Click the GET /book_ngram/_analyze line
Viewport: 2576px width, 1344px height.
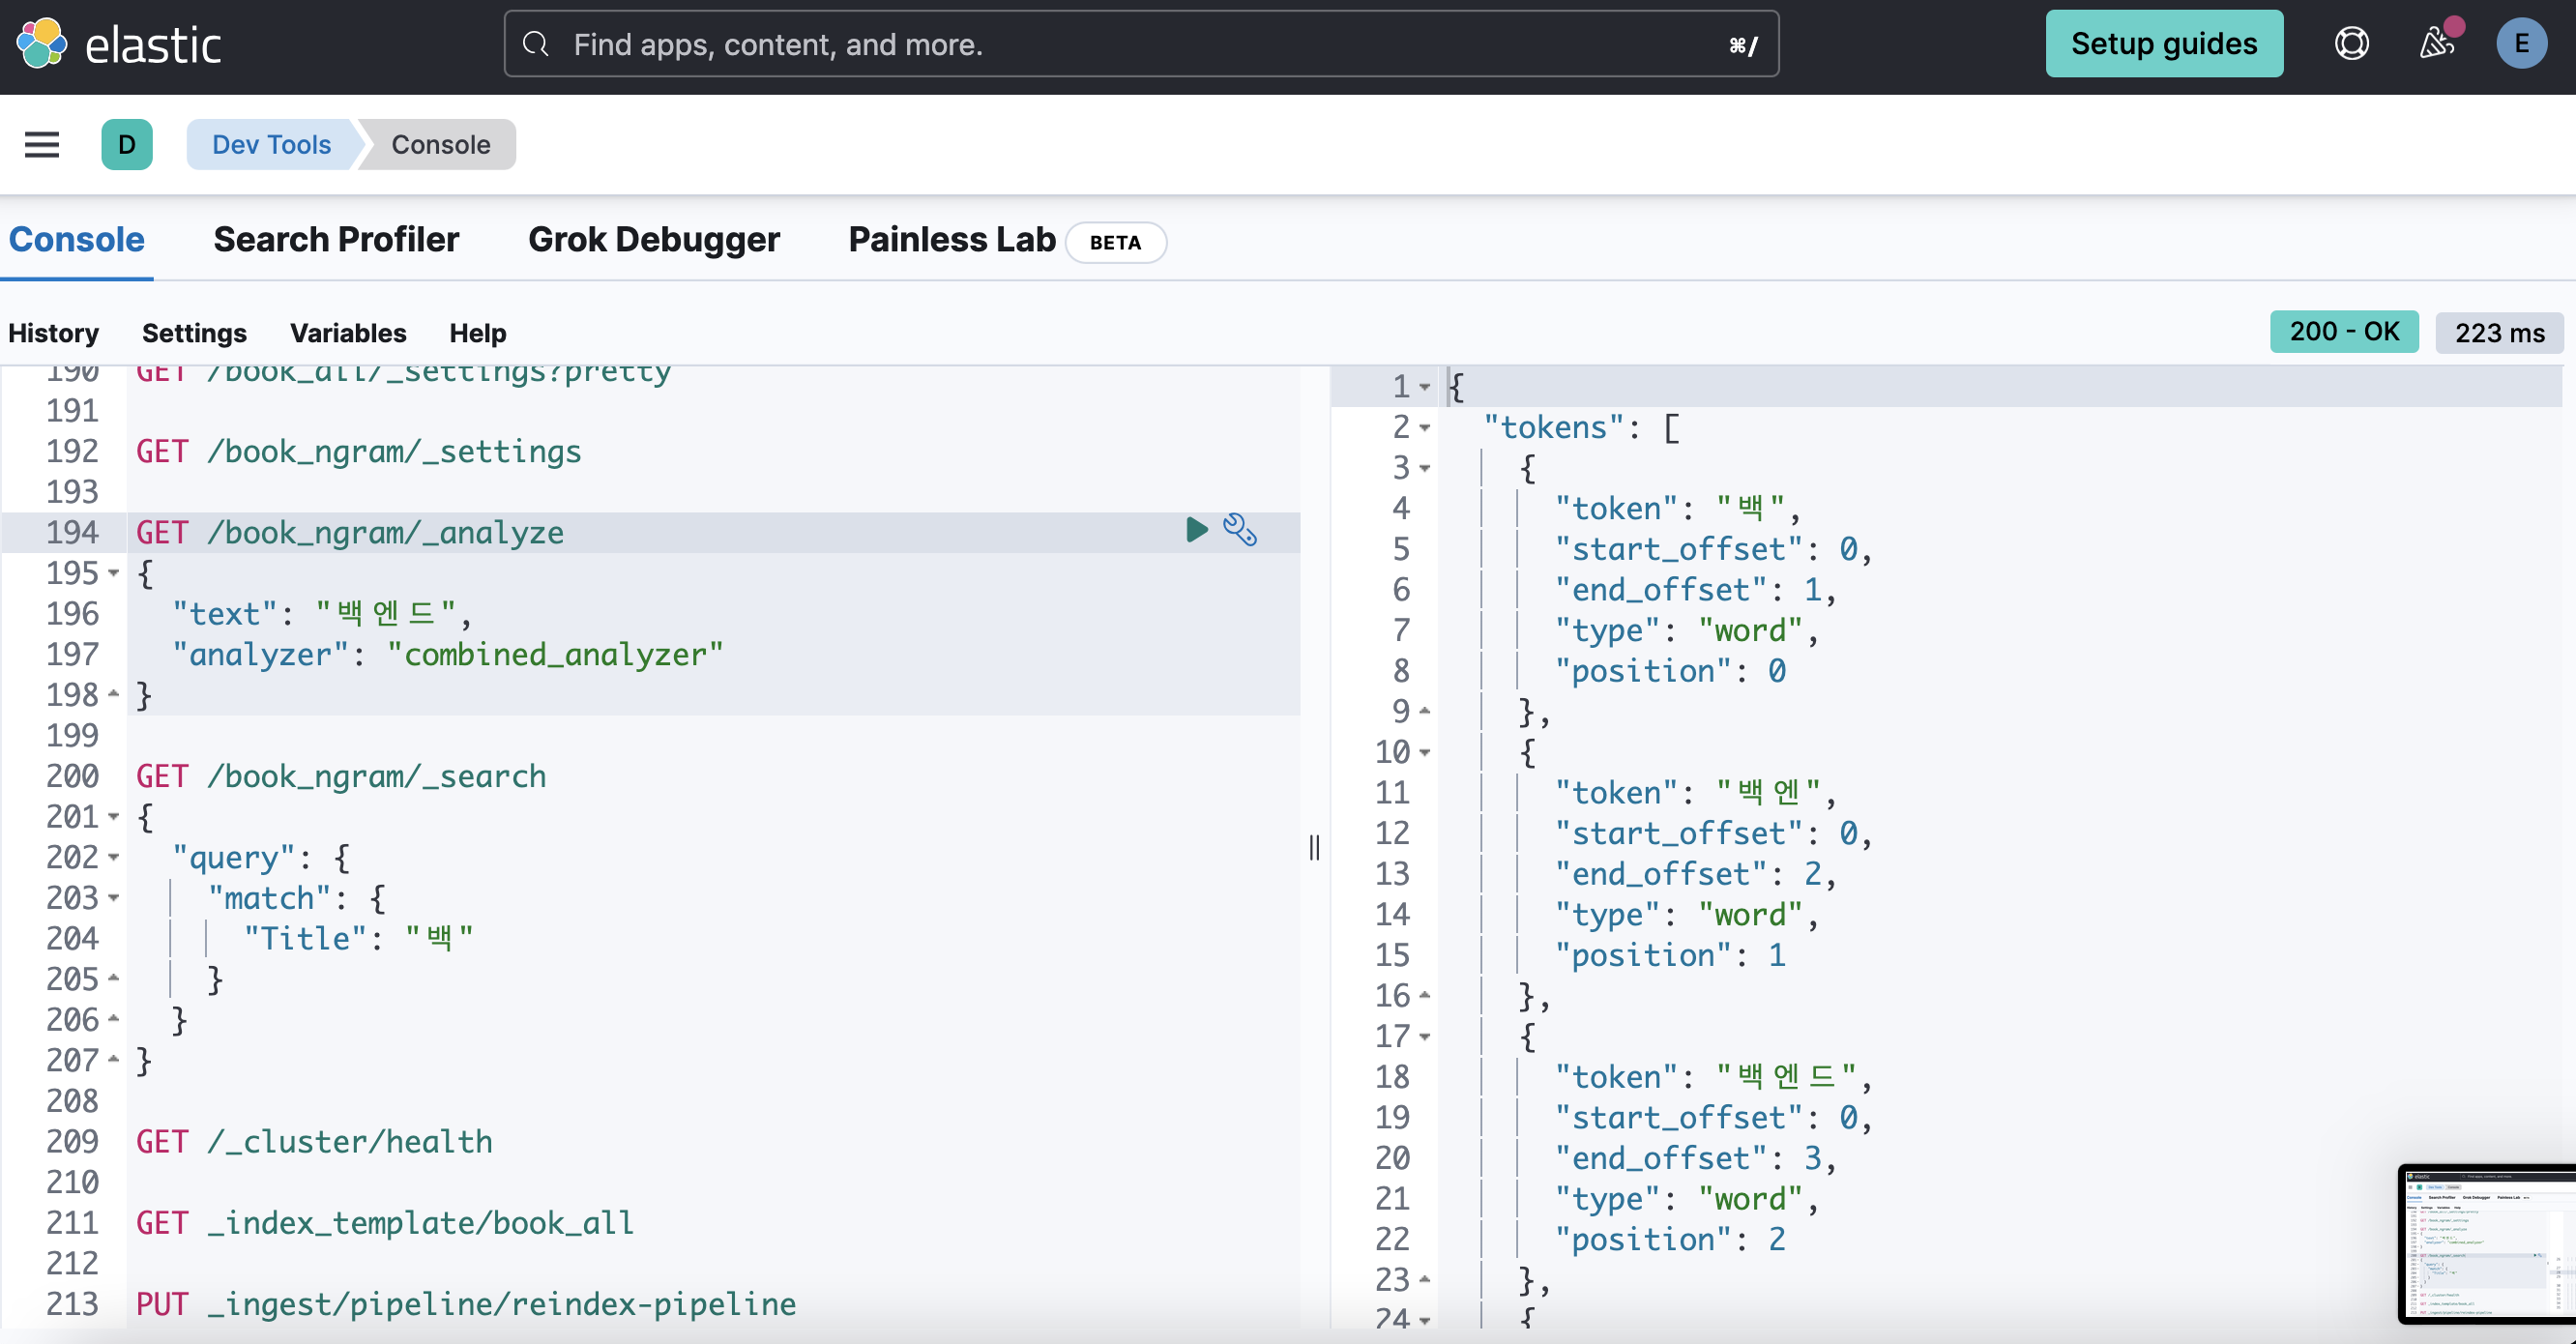(x=350, y=533)
